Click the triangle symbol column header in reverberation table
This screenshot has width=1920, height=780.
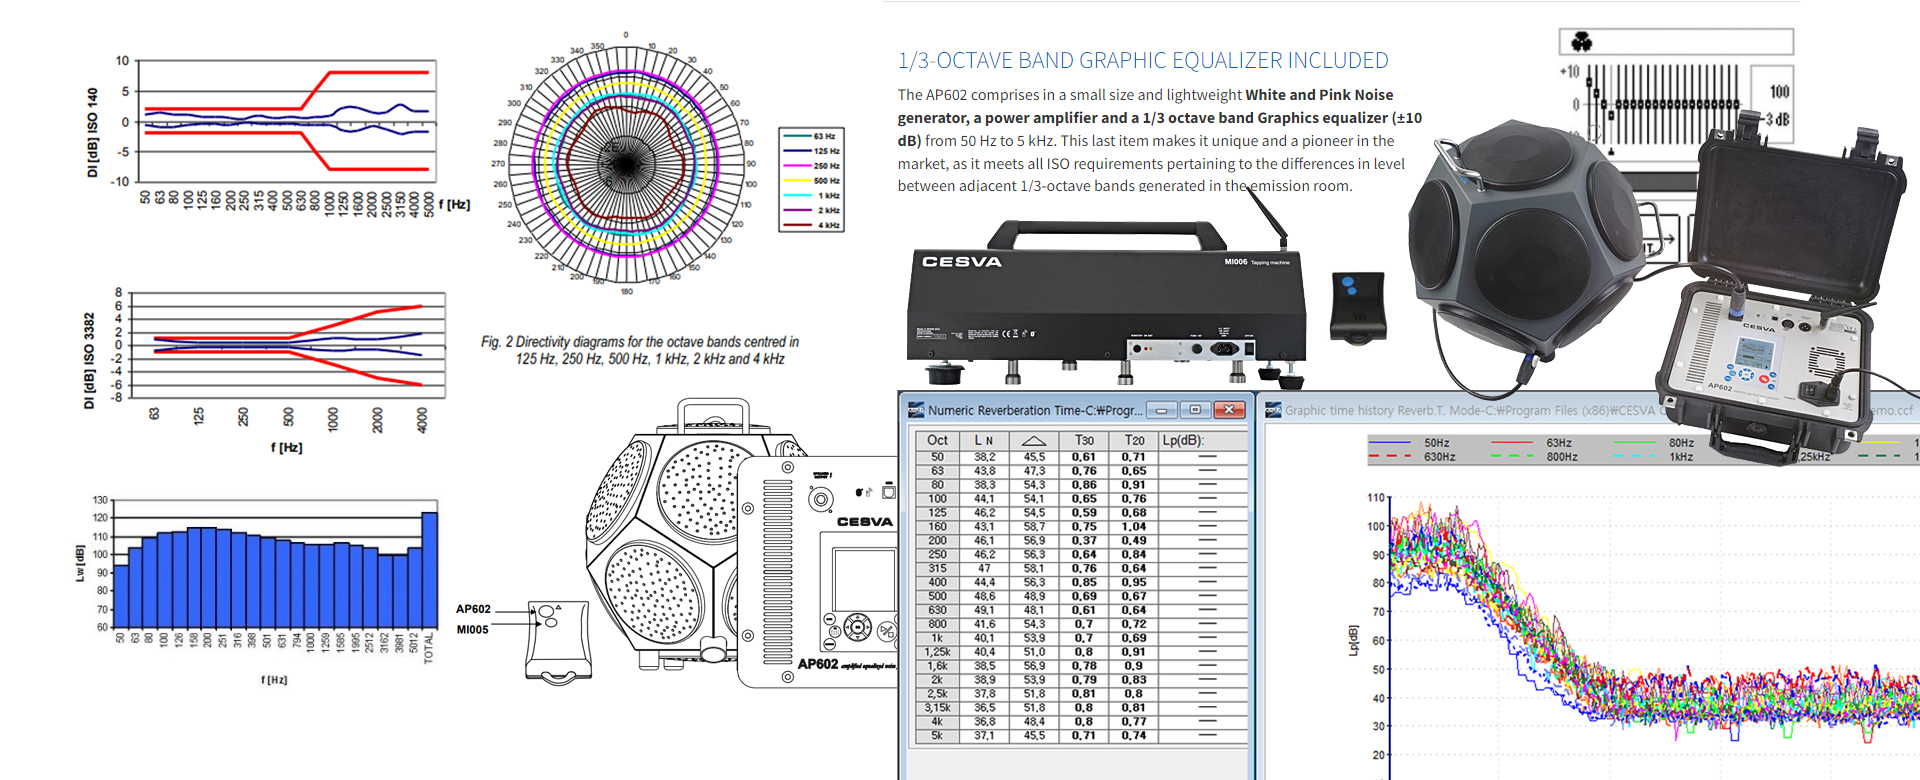click(x=1034, y=440)
